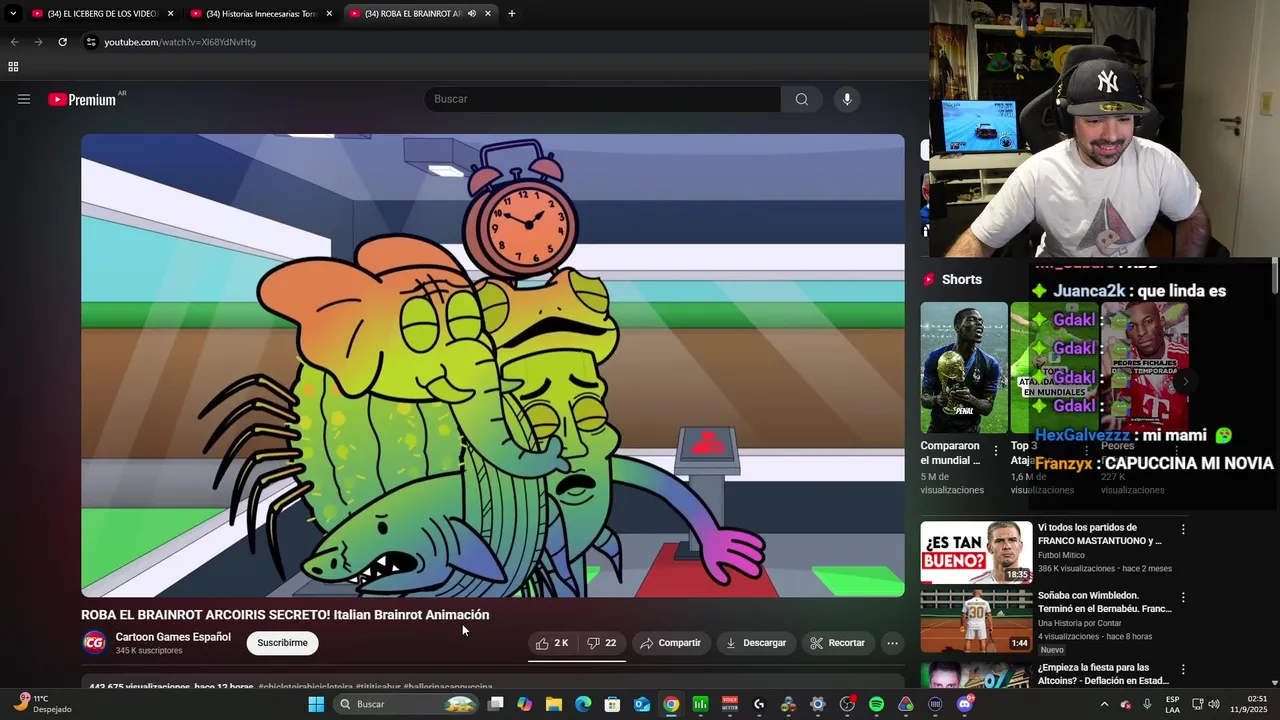1280x720 pixels.
Task: Go back in browser history
Action: [14, 42]
